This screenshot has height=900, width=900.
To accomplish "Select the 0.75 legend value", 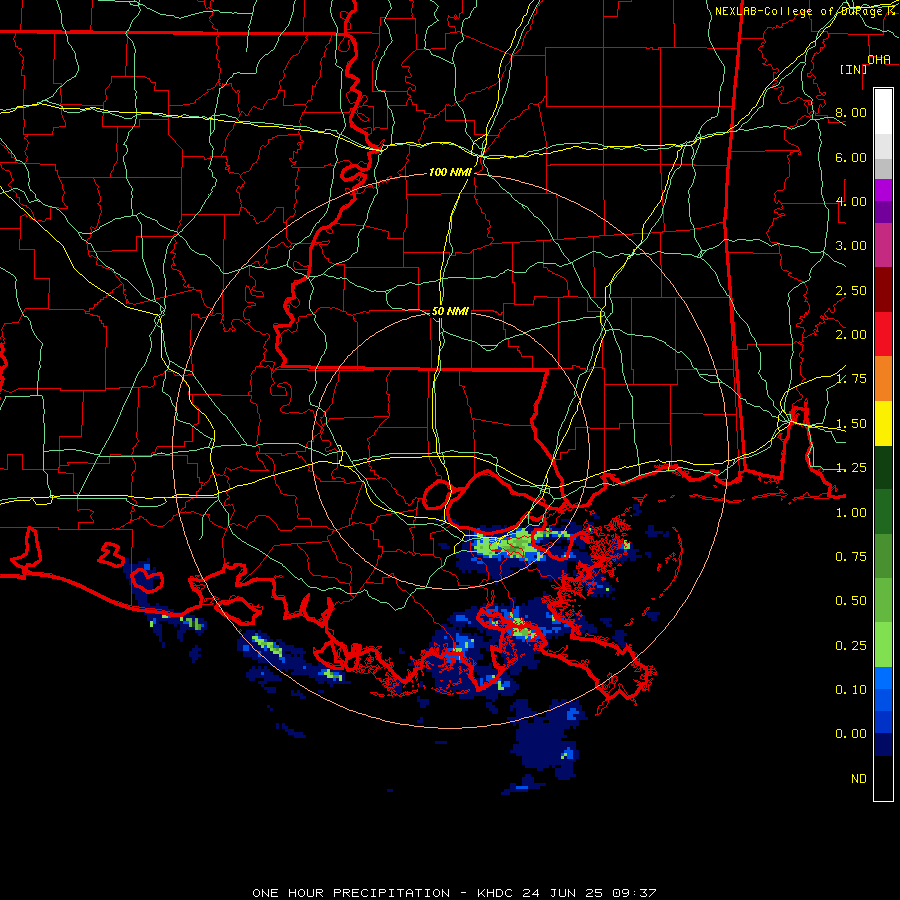I will point(851,557).
